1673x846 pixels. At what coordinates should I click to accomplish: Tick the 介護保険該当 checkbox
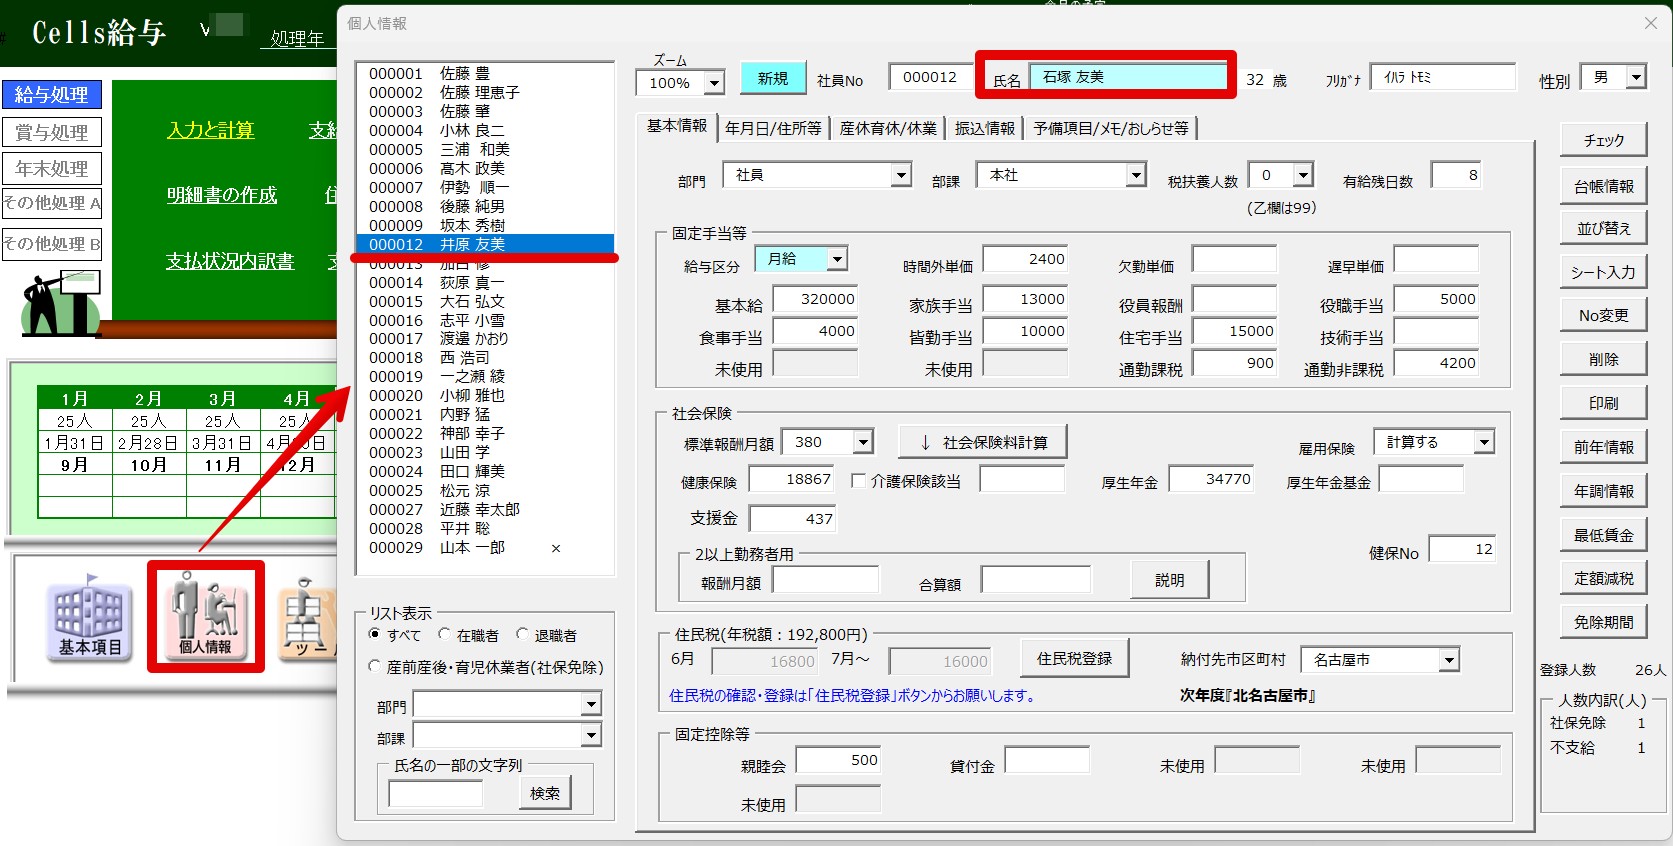858,480
